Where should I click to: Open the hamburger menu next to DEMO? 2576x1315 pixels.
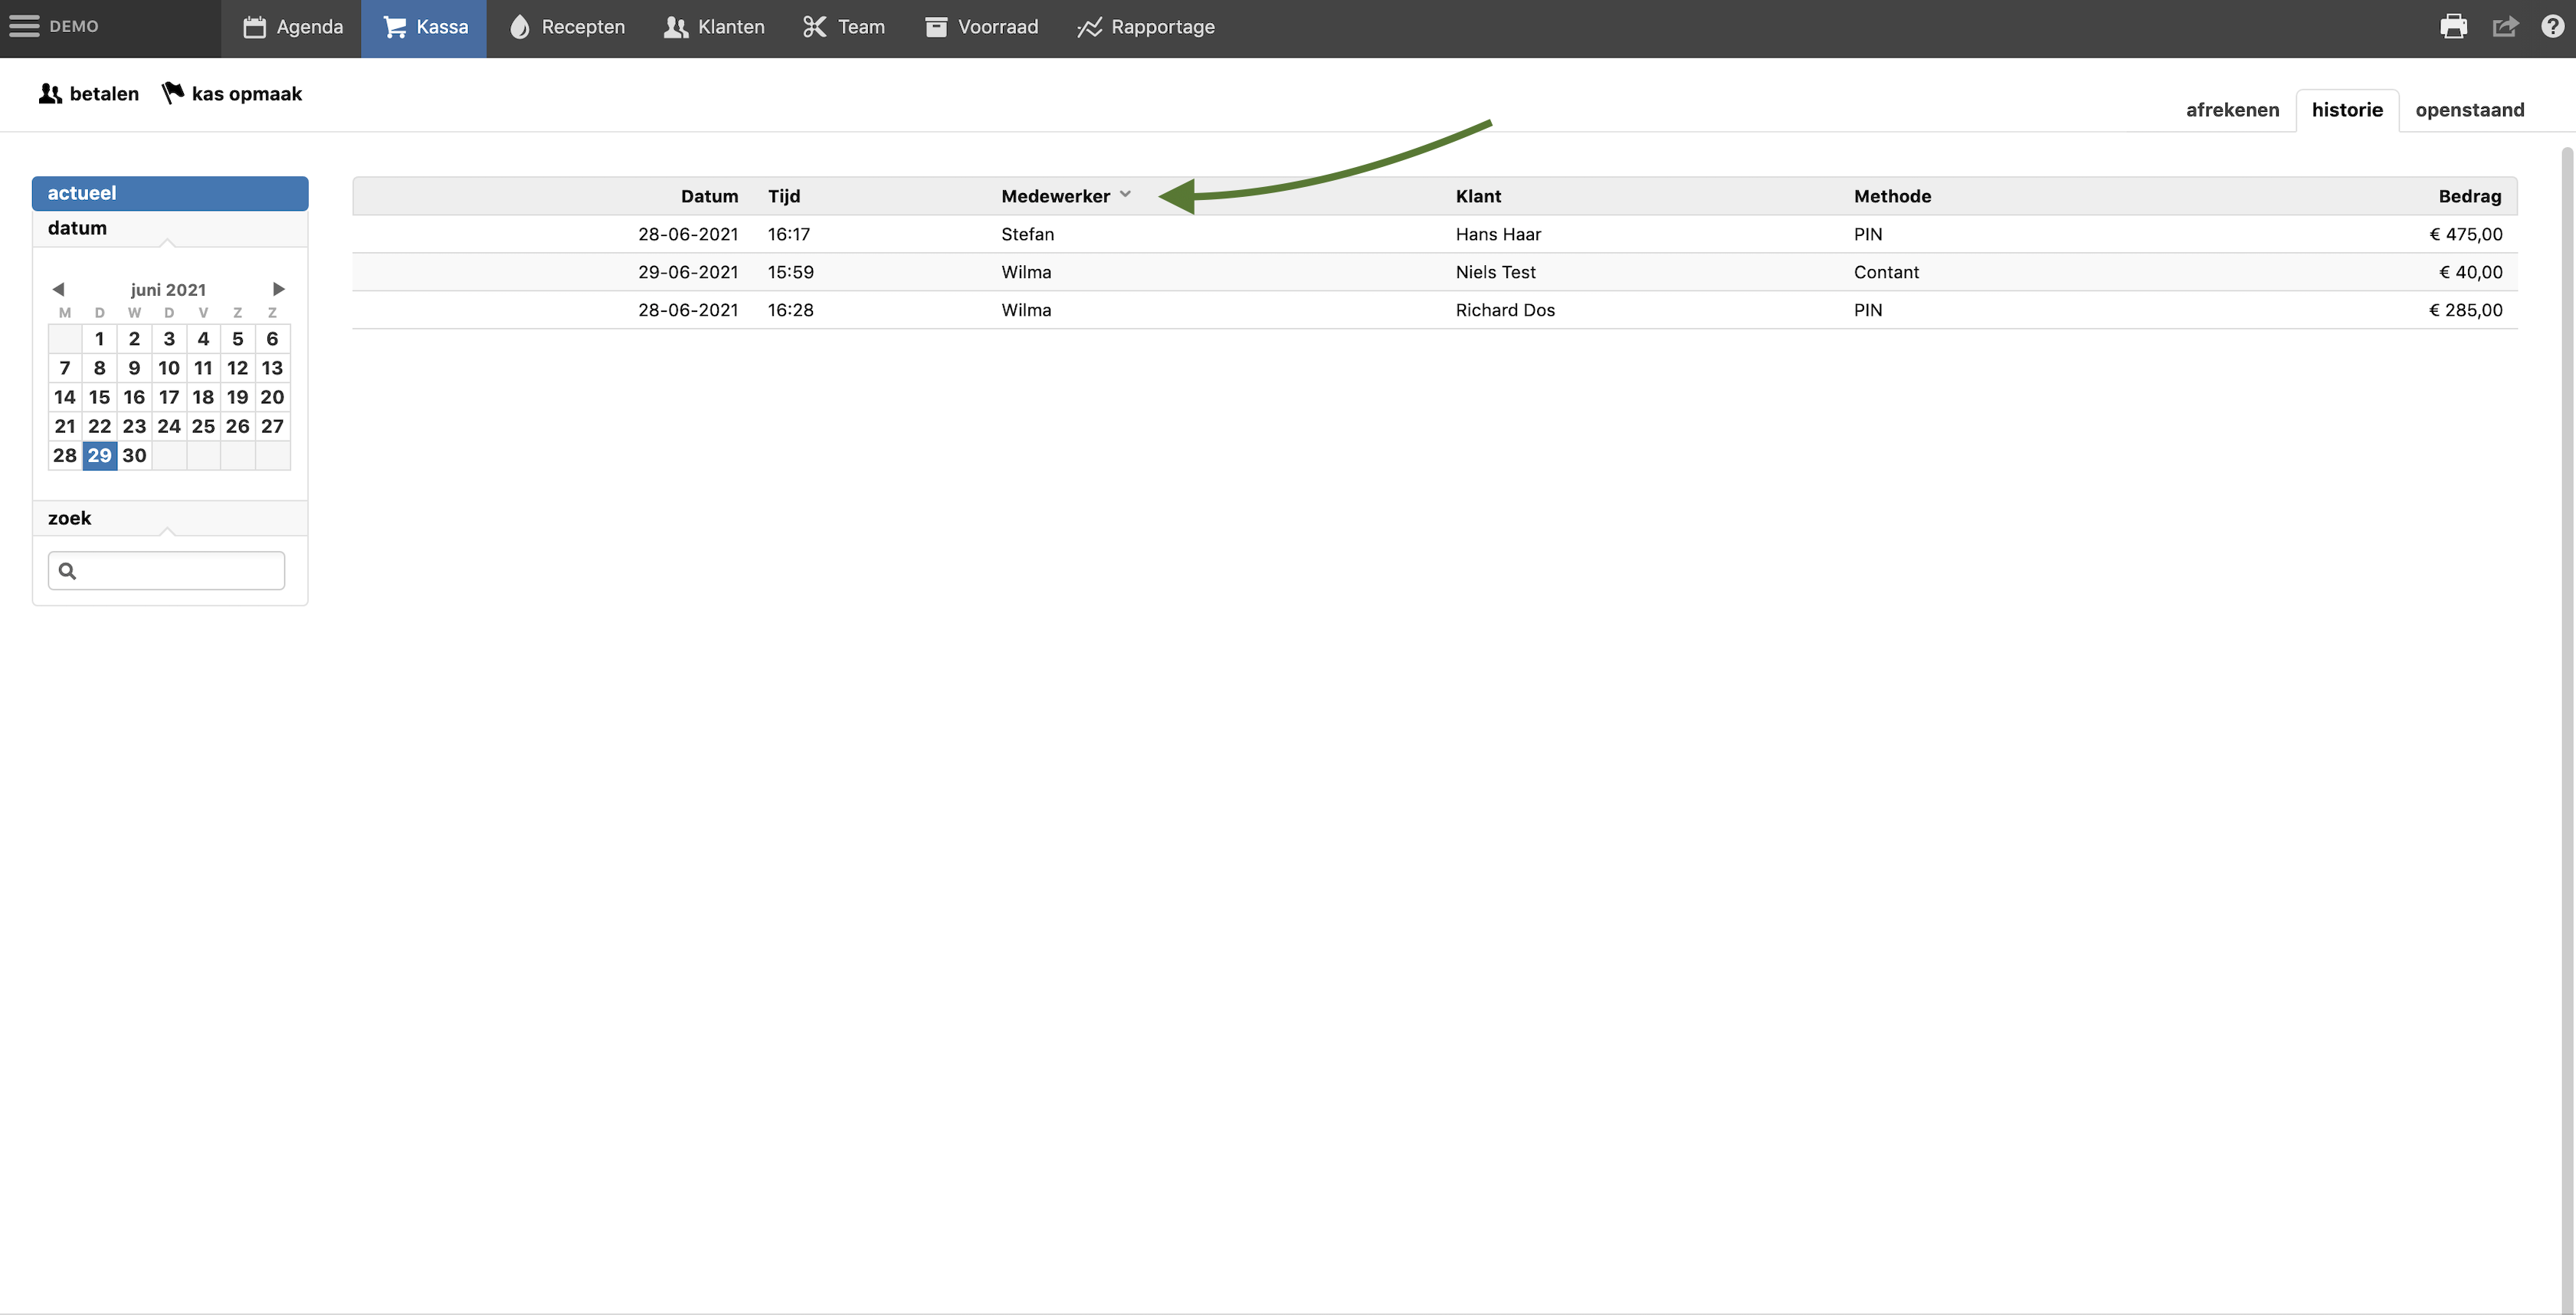(x=24, y=26)
